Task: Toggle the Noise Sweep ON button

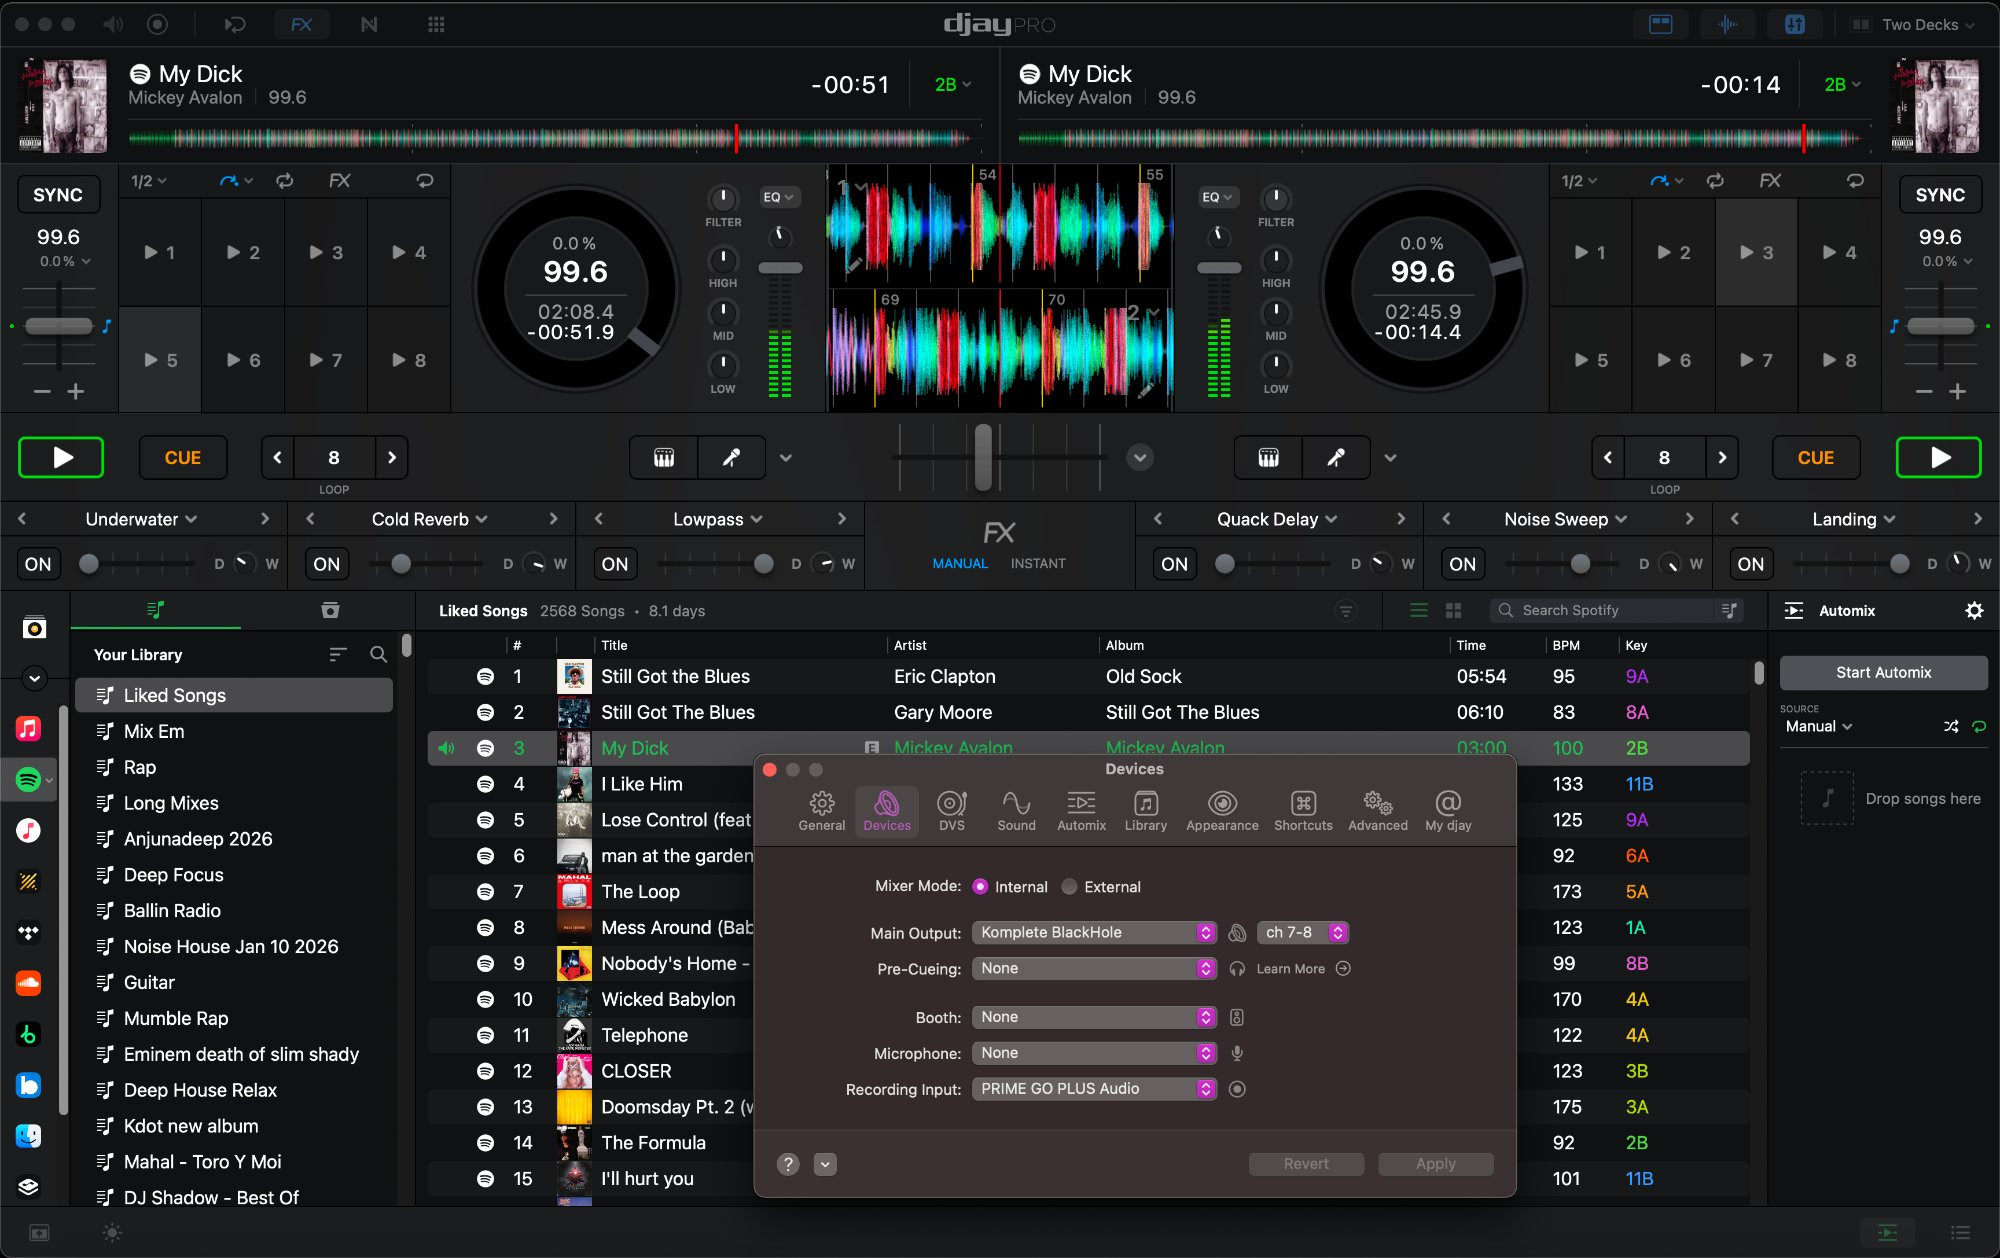Action: [x=1462, y=564]
